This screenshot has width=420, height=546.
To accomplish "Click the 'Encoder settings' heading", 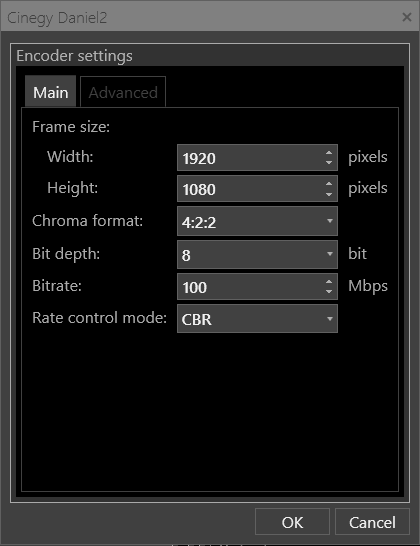I will coord(74,56).
